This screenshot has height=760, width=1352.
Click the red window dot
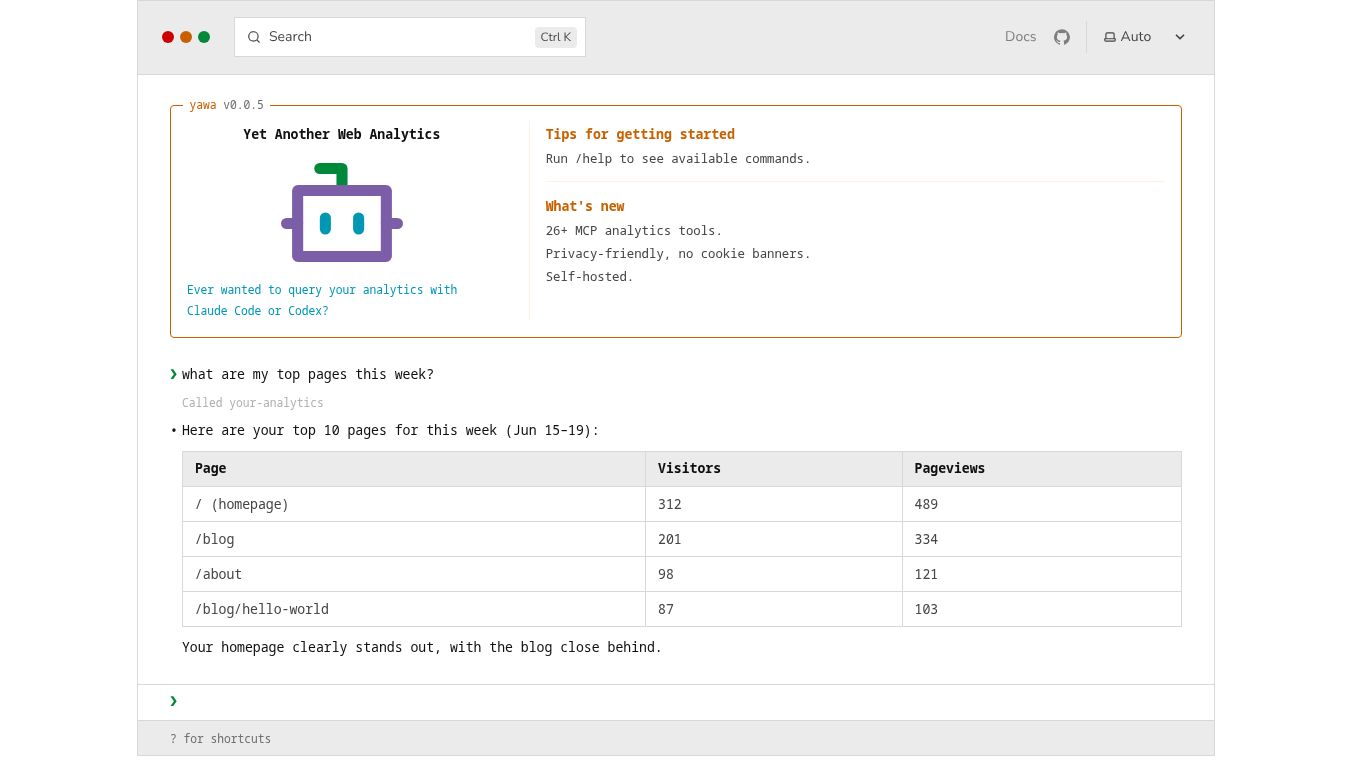[168, 37]
